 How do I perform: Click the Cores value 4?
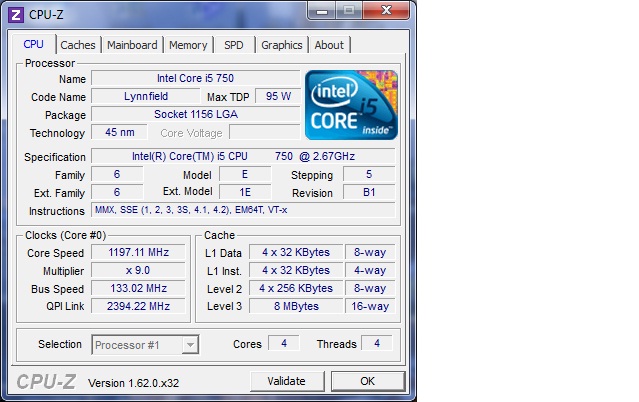click(284, 343)
